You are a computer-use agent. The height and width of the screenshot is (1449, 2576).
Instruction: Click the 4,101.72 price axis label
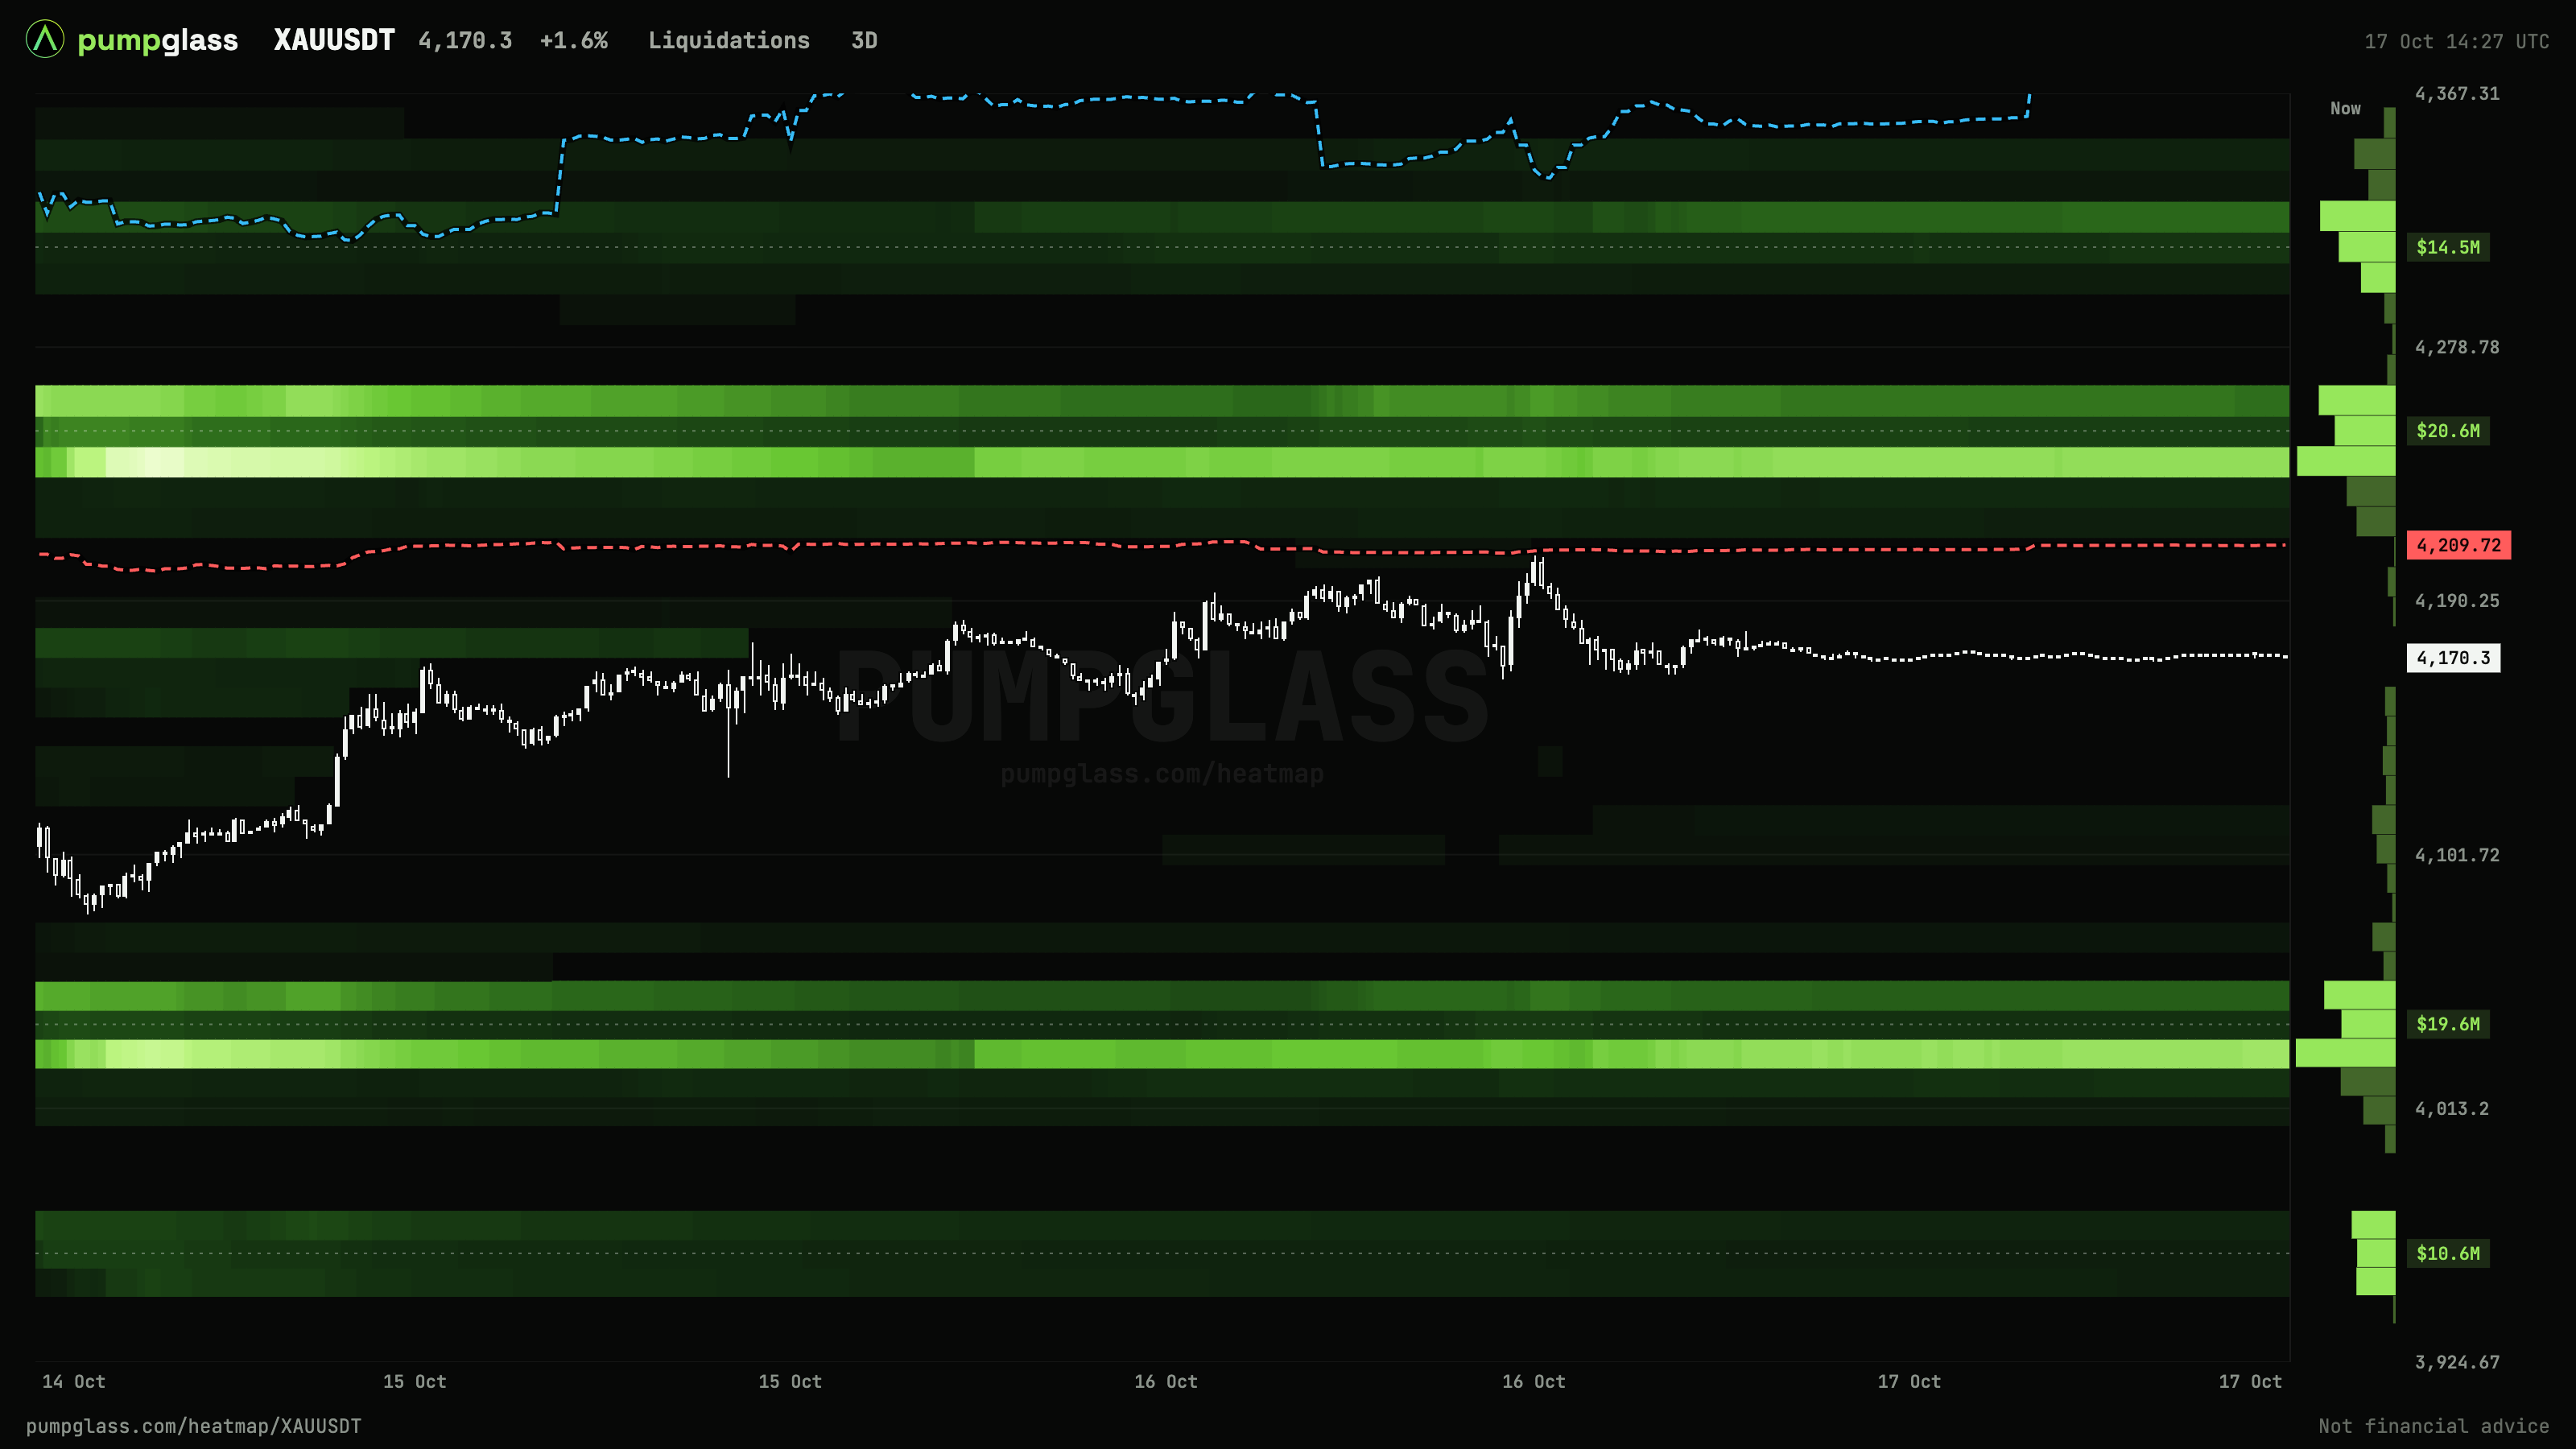[2457, 855]
